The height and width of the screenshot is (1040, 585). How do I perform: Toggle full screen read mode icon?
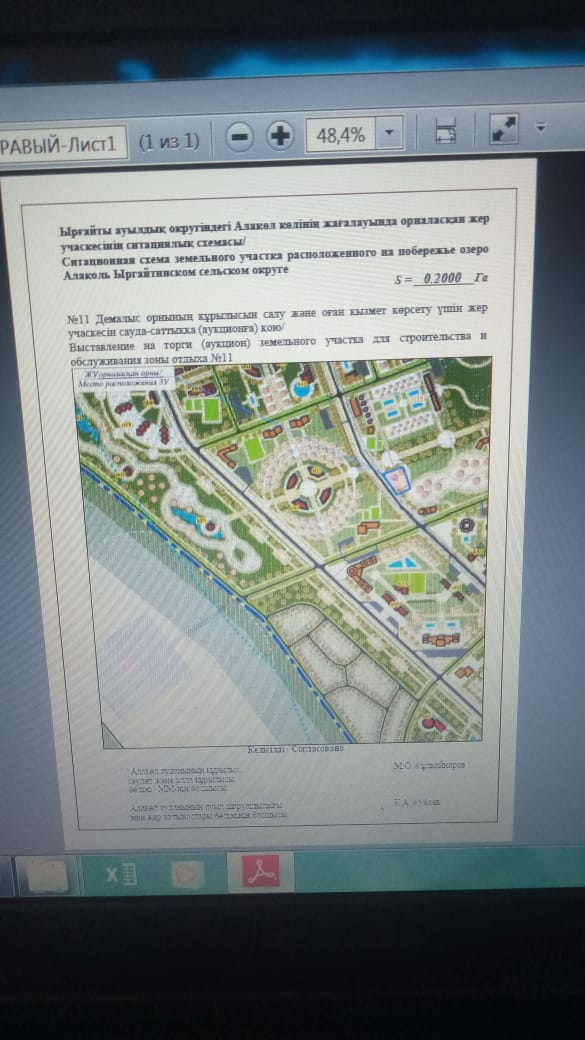coord(503,128)
